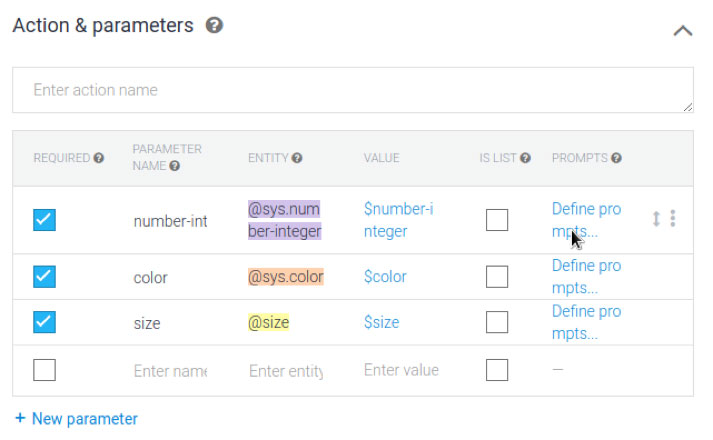Click help icon next to IS LIST header
713x440 pixels.
pos(525,158)
